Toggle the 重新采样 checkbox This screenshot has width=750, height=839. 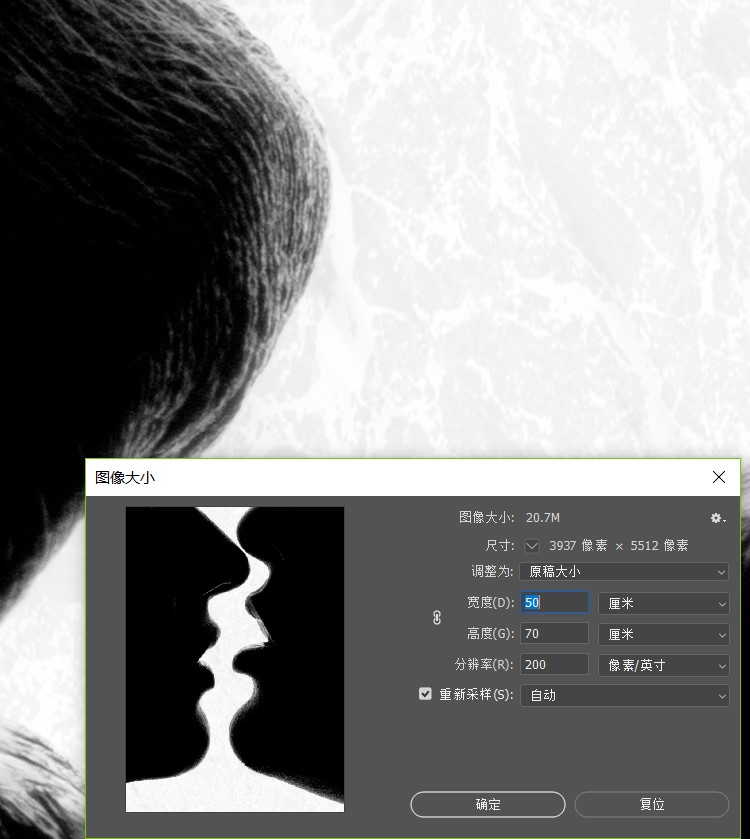click(x=426, y=694)
